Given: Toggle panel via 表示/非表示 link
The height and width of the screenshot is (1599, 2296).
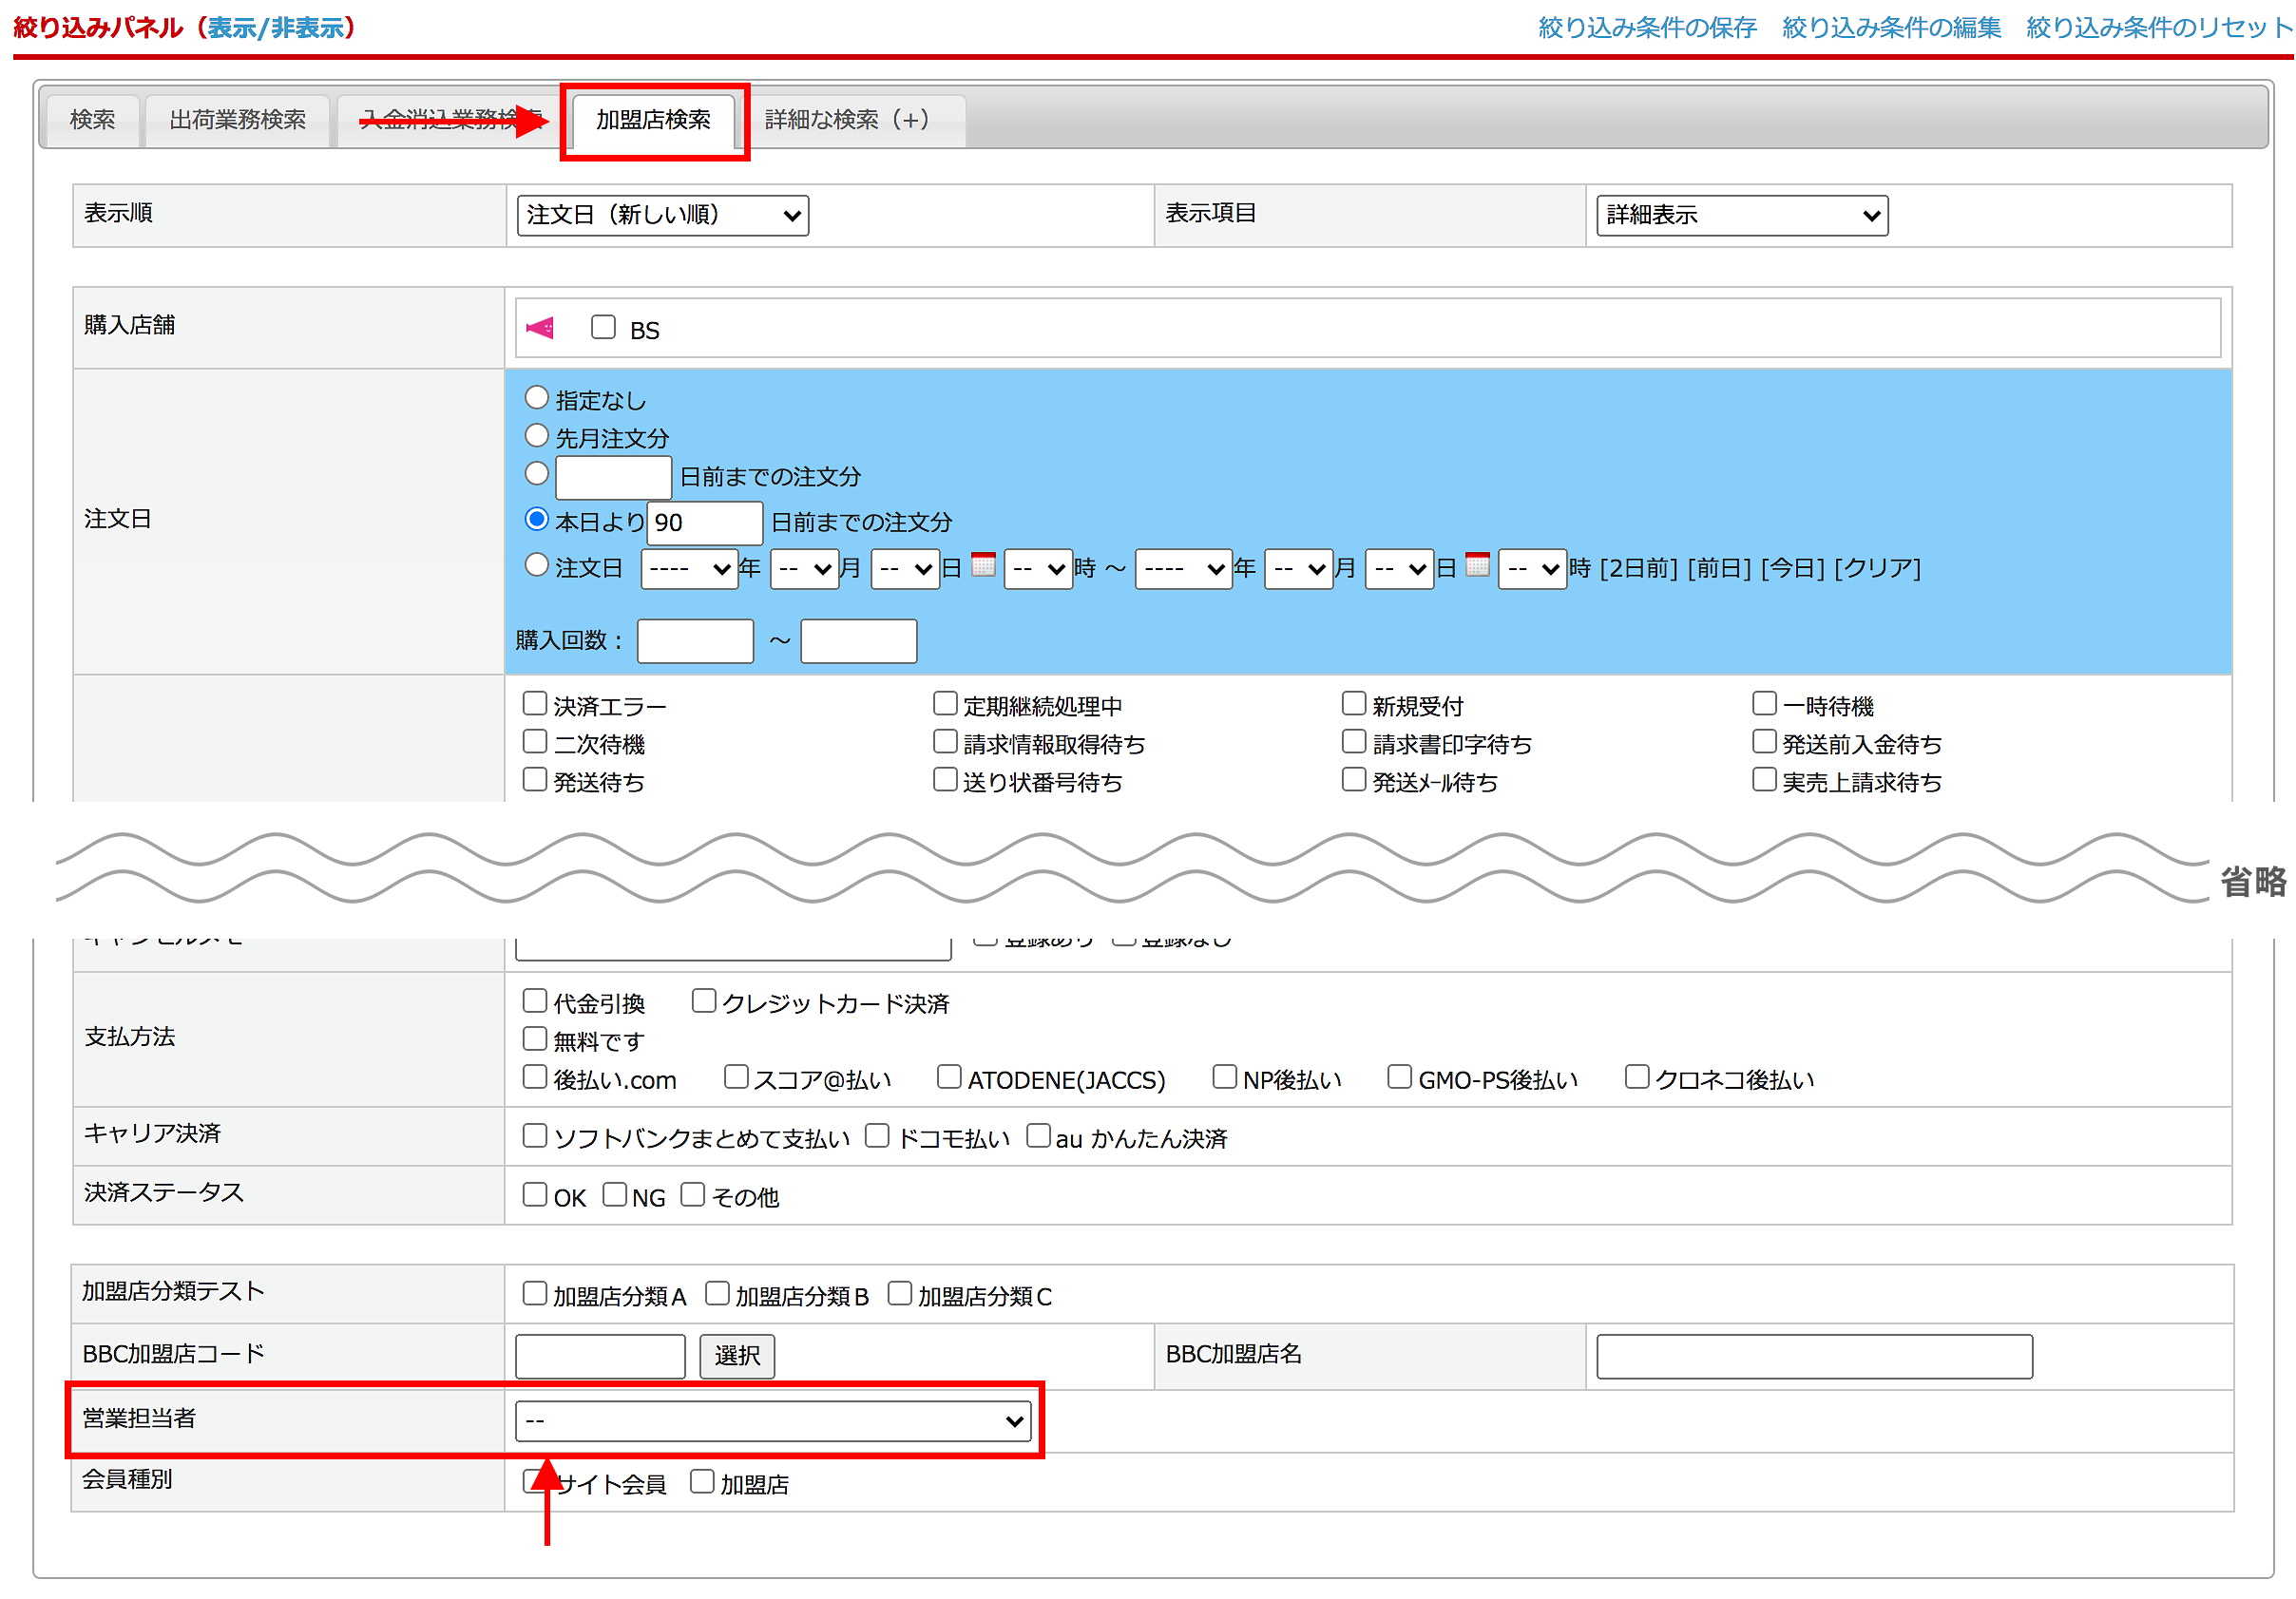Looking at the screenshot, I should coord(275,27).
